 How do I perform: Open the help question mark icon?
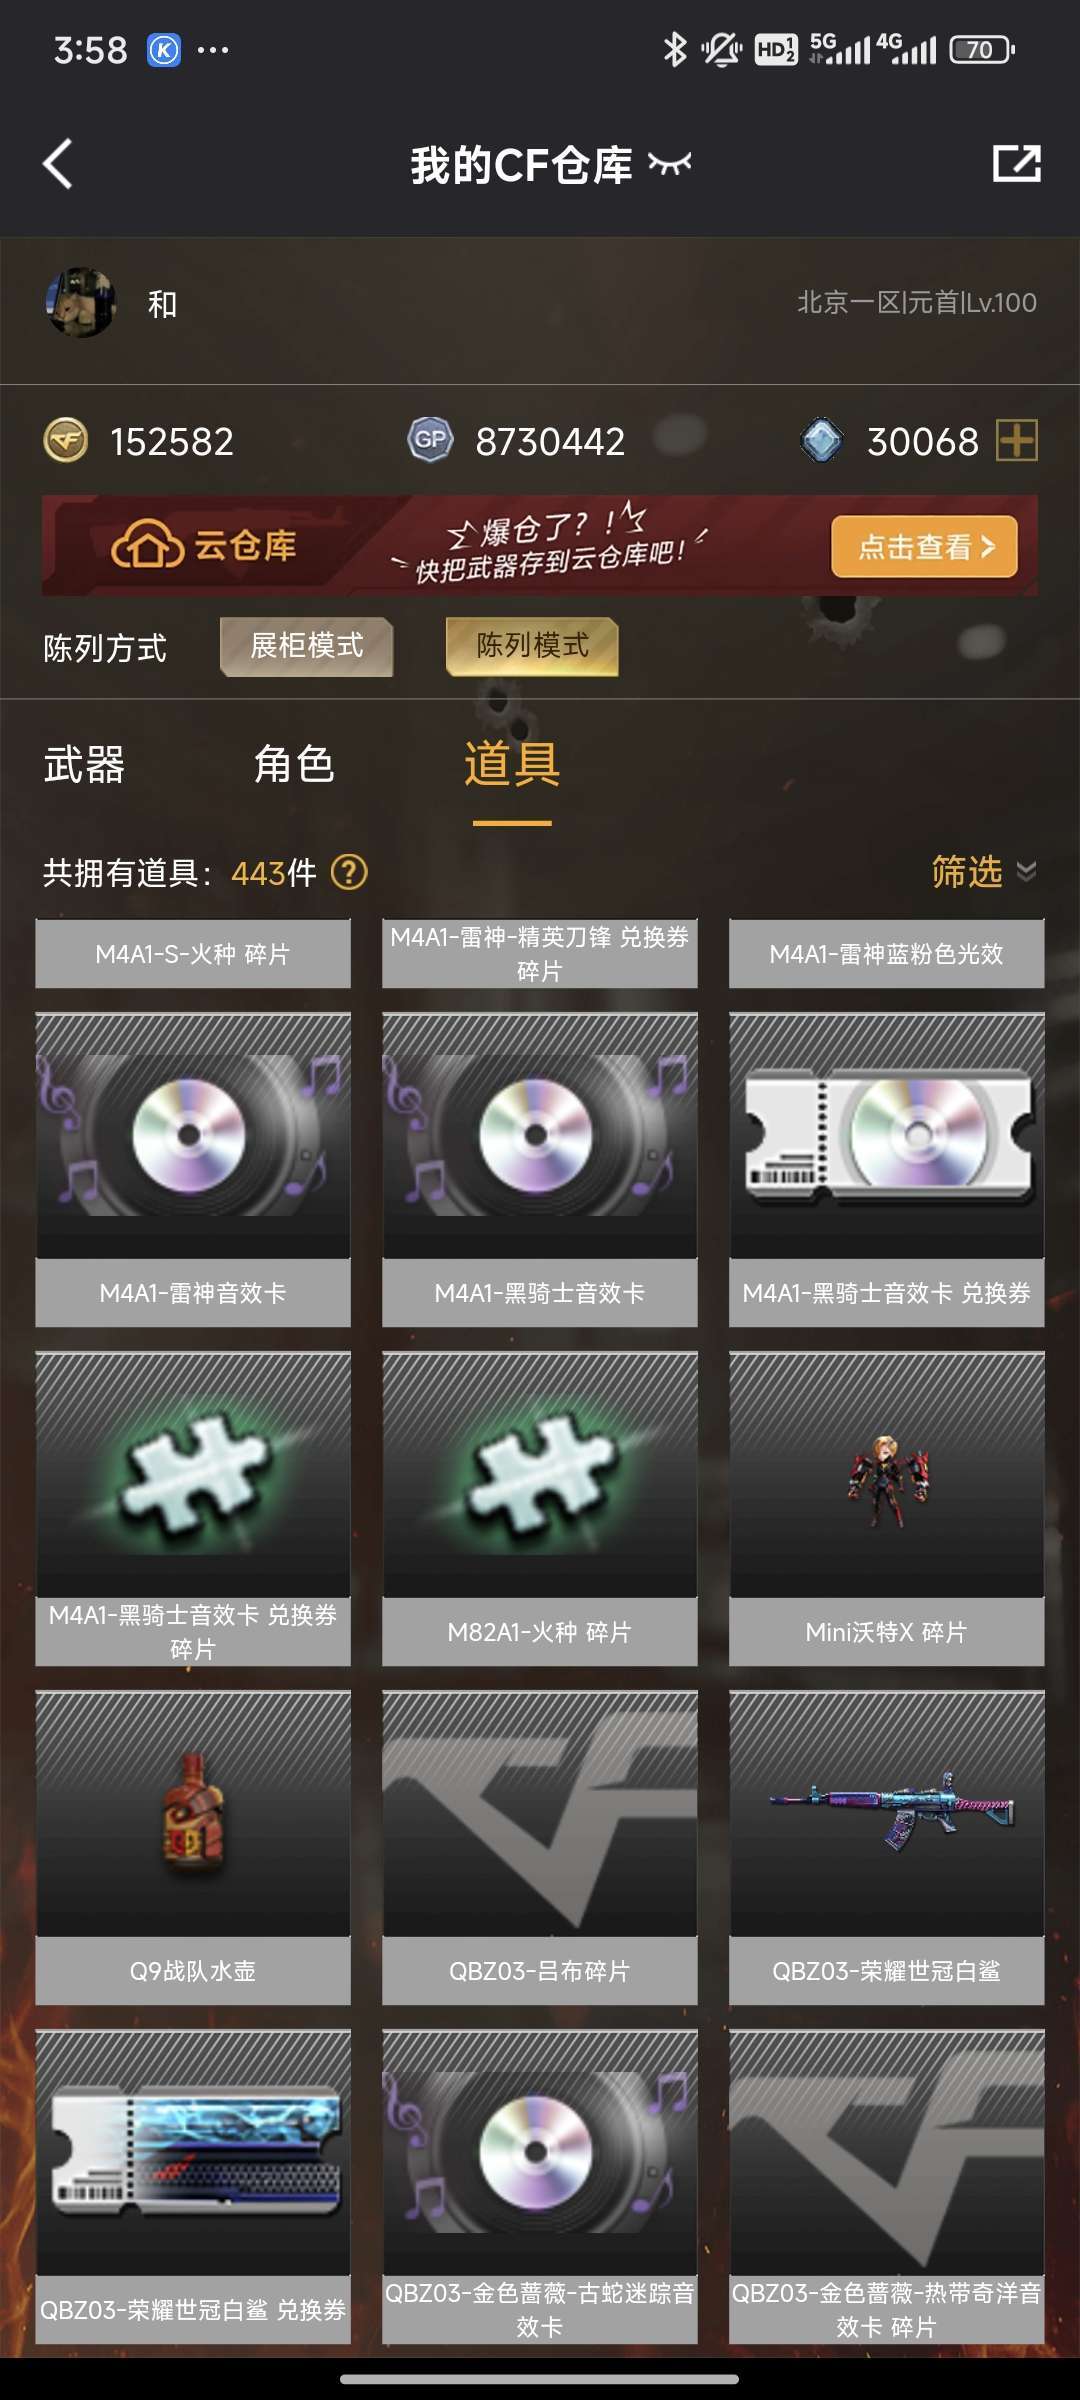coord(349,873)
